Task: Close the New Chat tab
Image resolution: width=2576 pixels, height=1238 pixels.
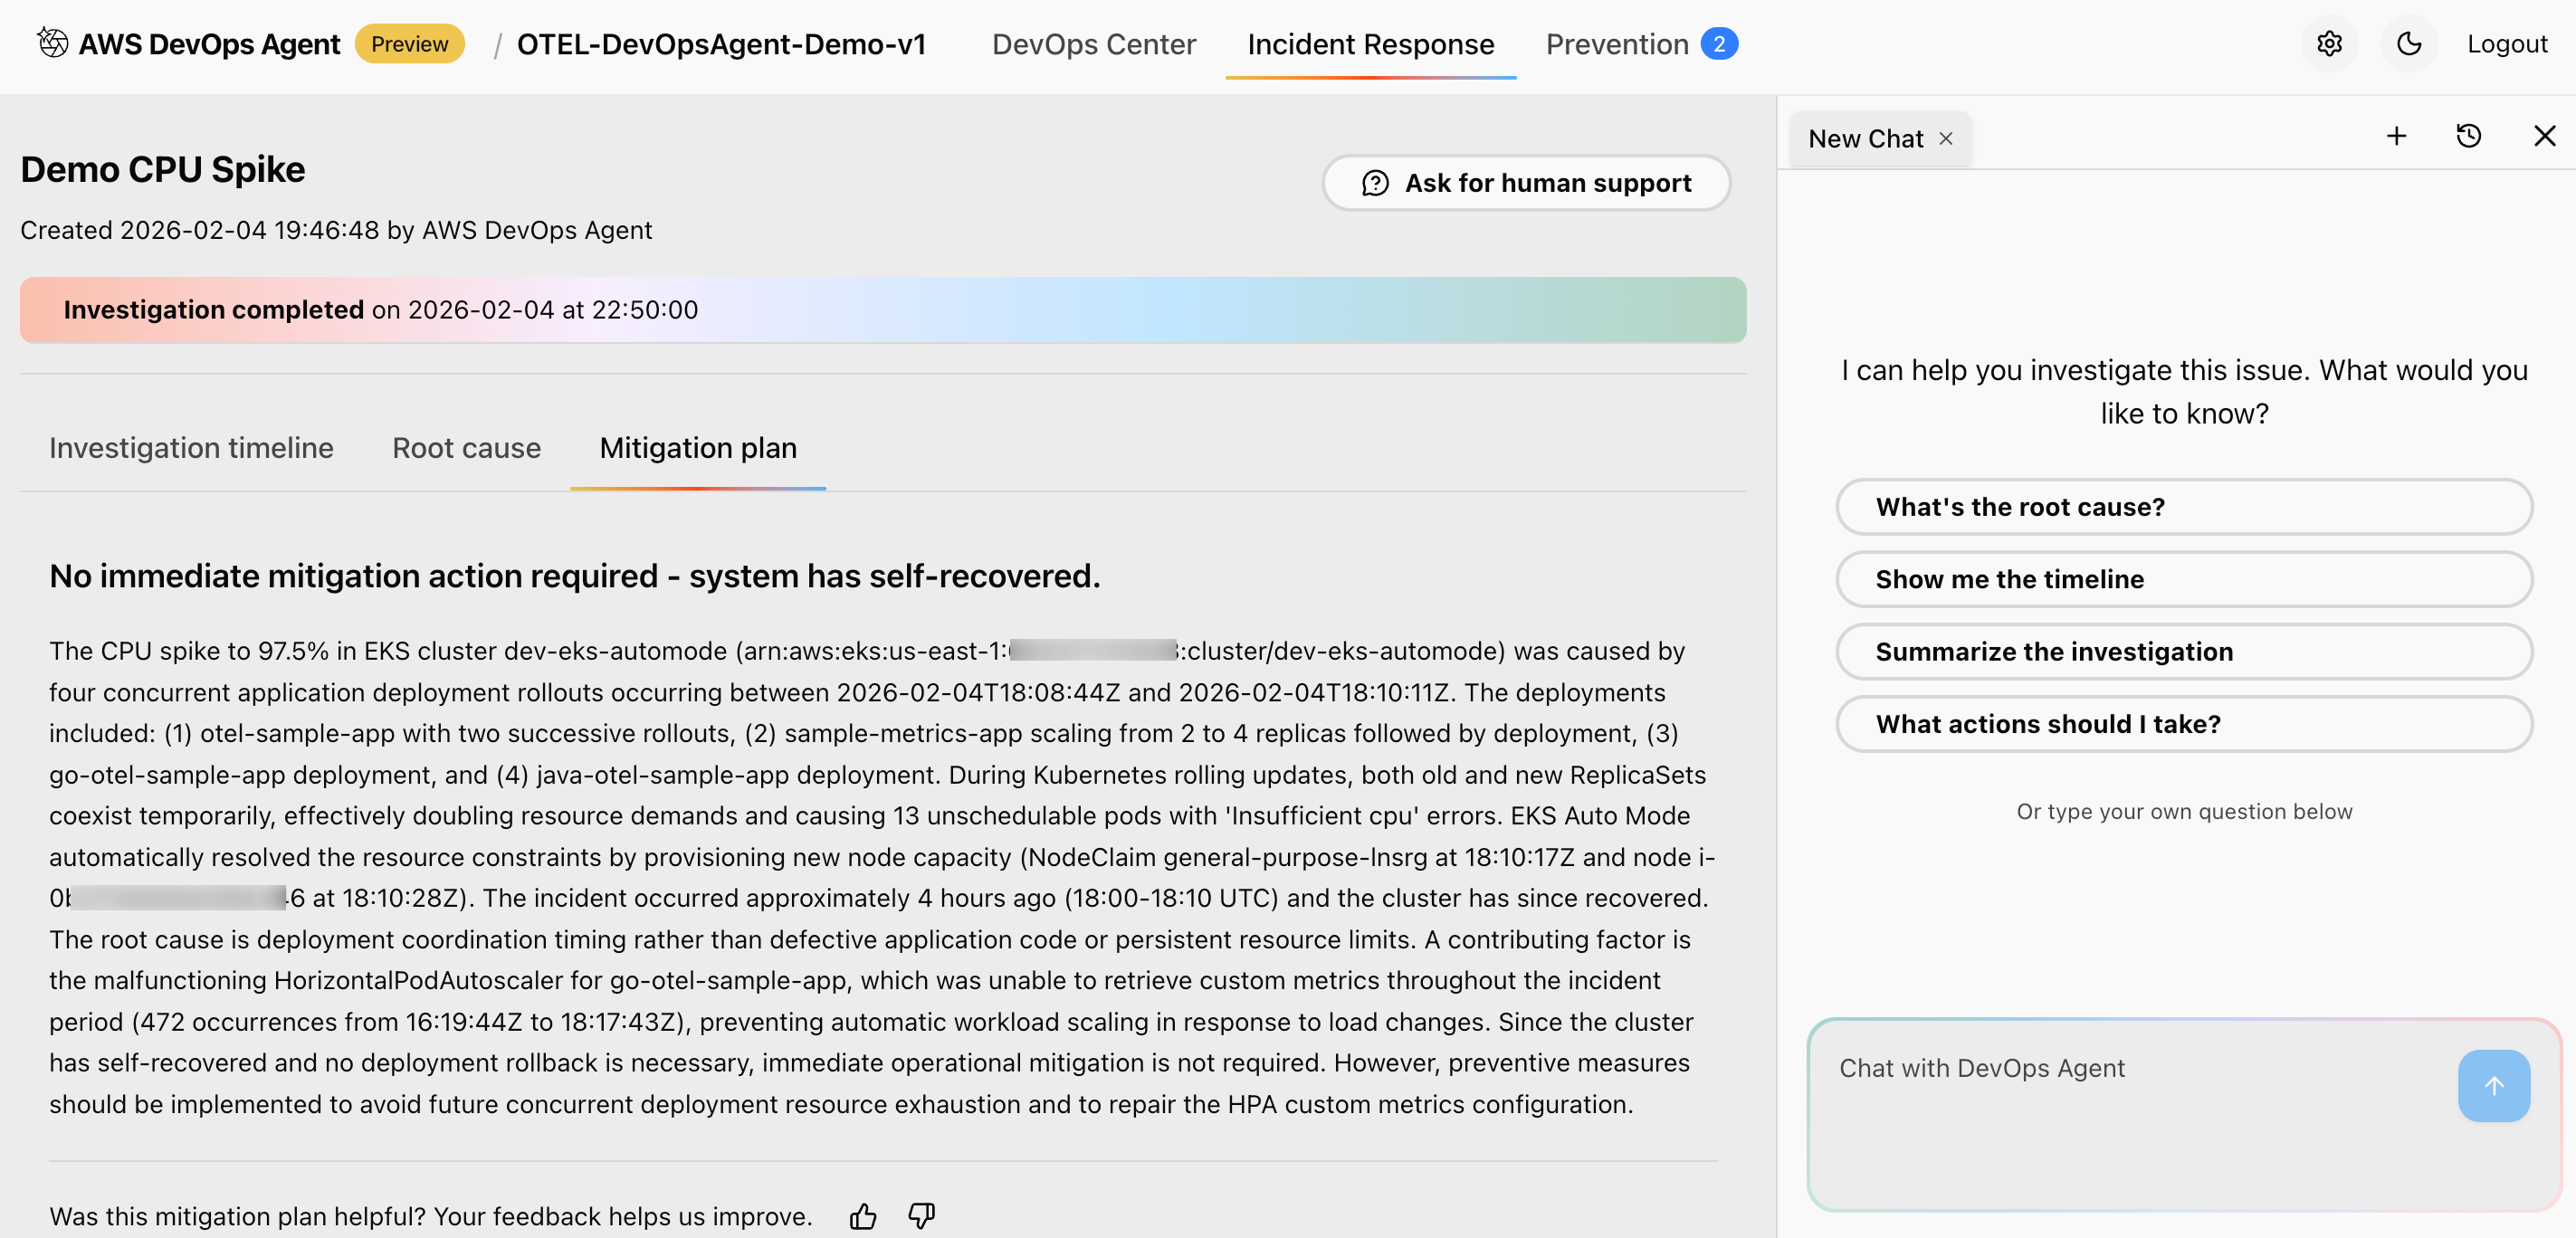Action: (x=1946, y=138)
